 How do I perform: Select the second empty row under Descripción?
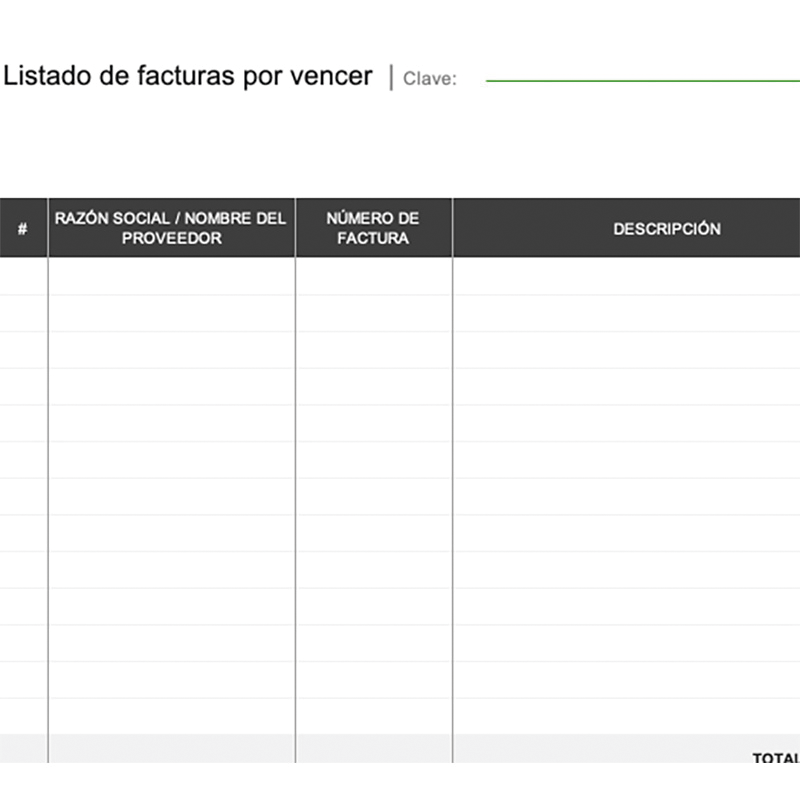(626, 313)
